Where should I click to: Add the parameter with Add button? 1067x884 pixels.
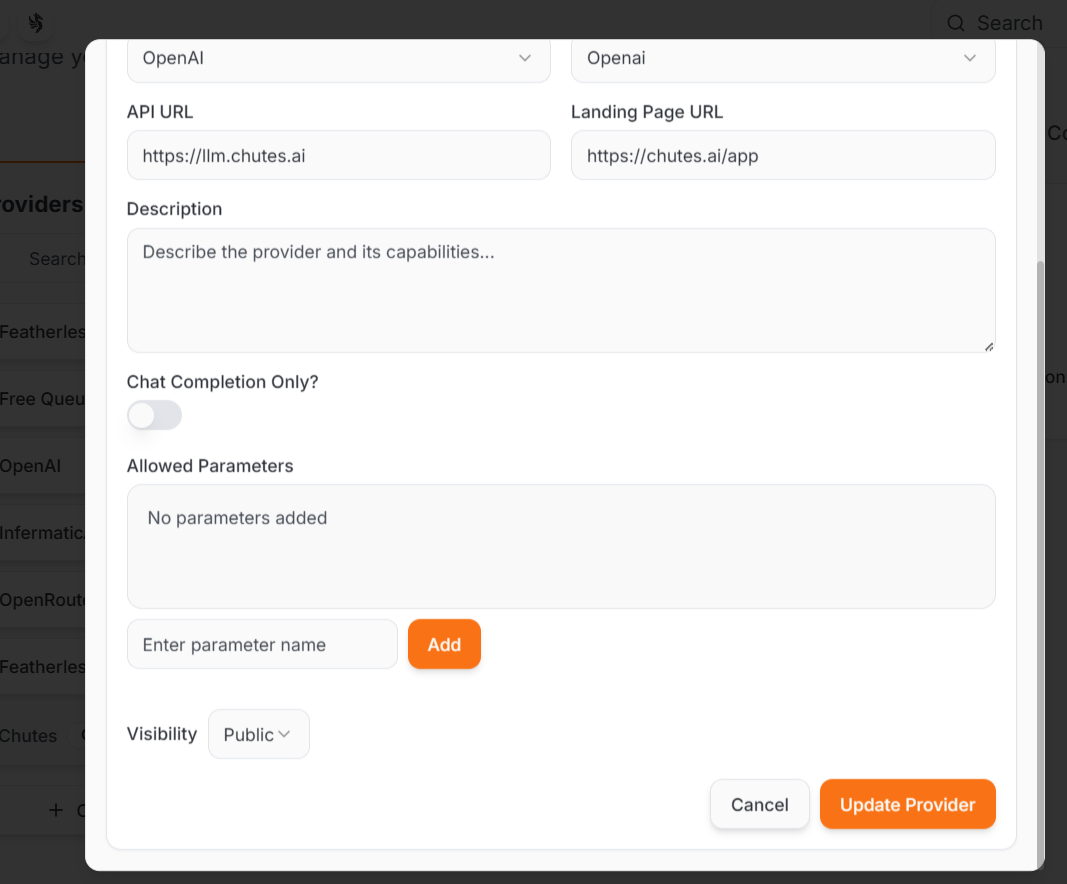444,644
